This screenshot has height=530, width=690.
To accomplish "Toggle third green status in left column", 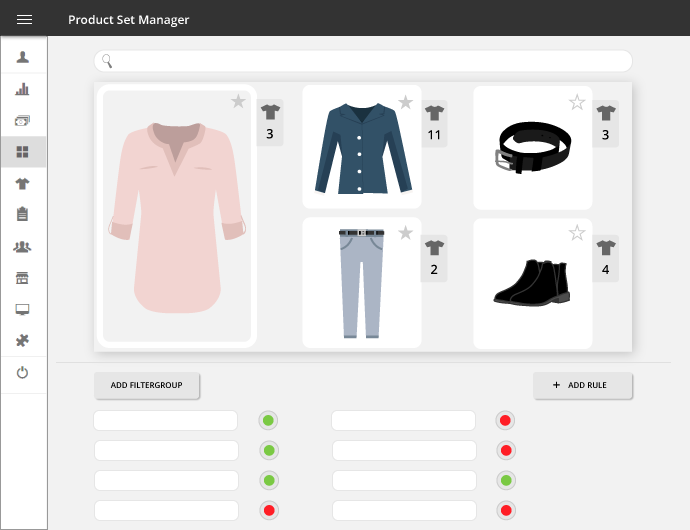I will tap(269, 480).
